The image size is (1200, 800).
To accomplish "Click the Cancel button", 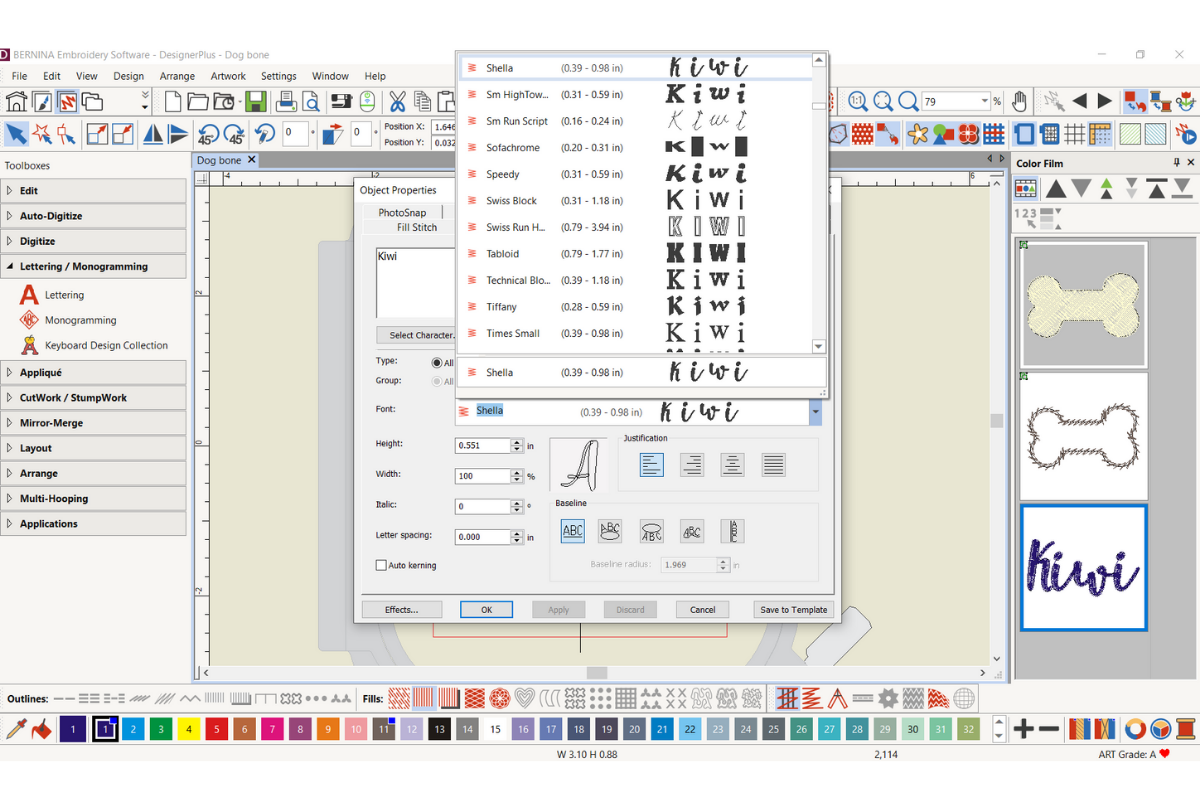I will click(702, 609).
